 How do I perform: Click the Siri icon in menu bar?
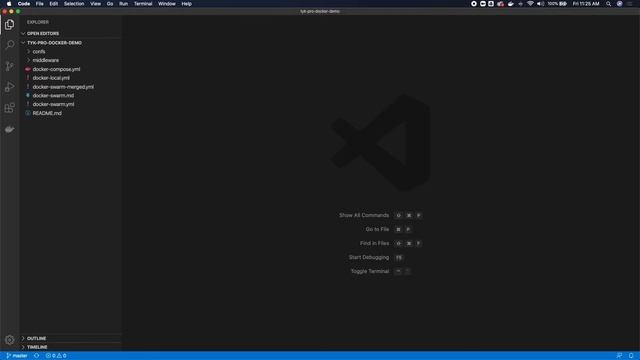[x=620, y=4]
